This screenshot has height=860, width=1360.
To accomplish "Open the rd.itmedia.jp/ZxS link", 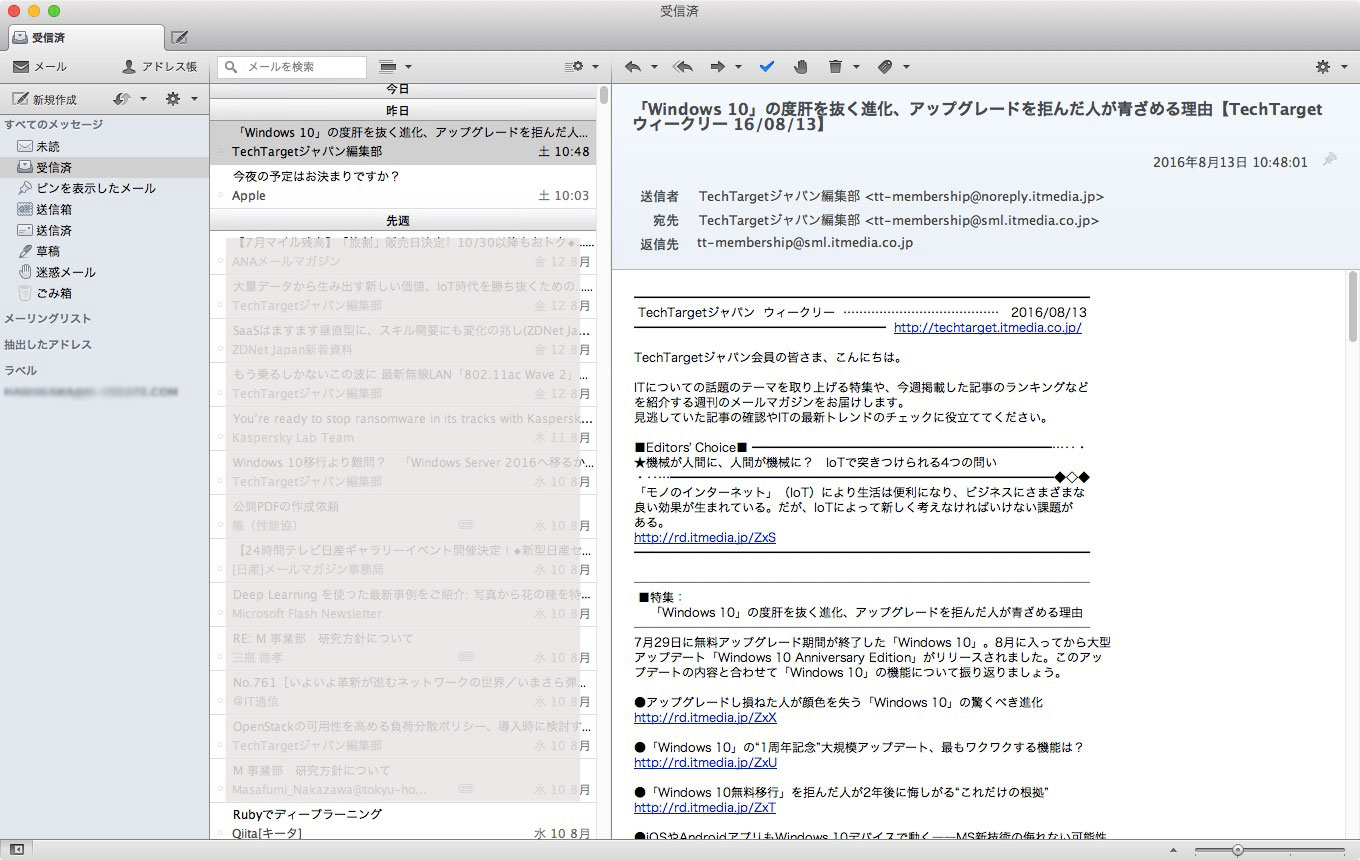I will [x=704, y=537].
